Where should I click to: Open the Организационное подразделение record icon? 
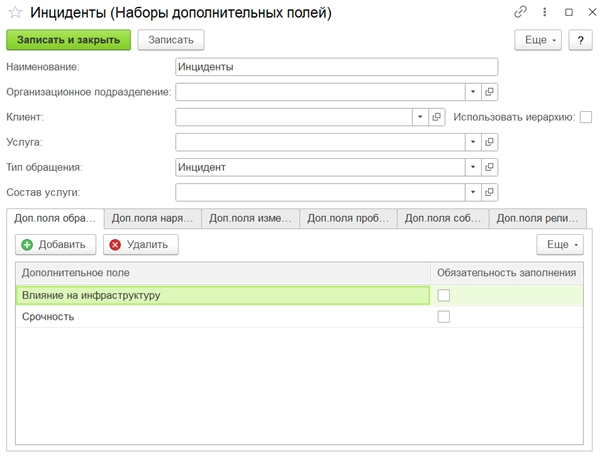click(490, 92)
